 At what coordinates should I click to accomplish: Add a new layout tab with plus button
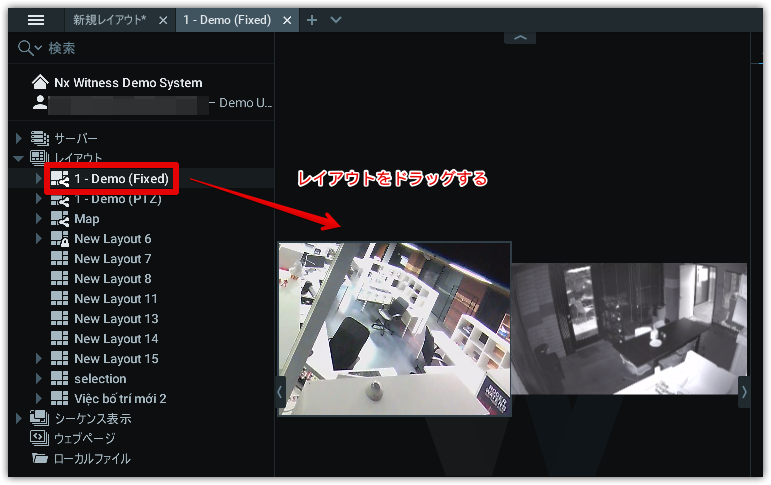pyautogui.click(x=312, y=20)
